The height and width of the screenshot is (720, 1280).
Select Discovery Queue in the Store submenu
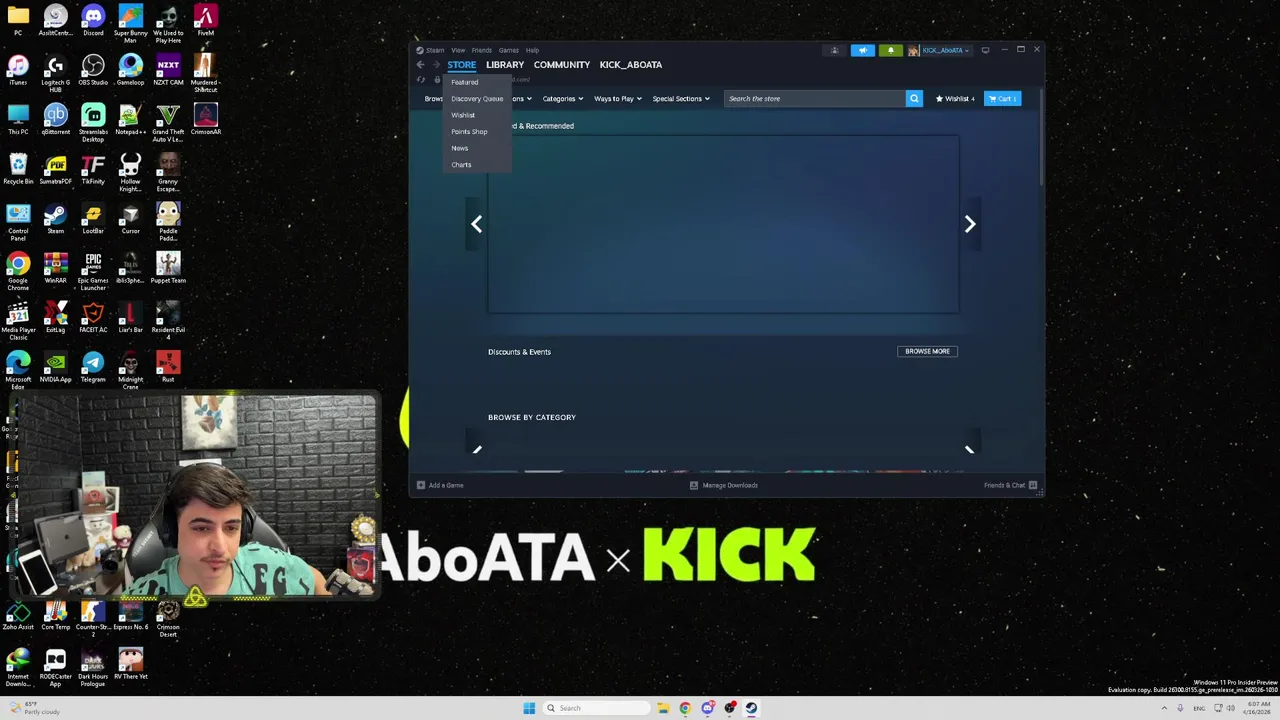pos(477,99)
